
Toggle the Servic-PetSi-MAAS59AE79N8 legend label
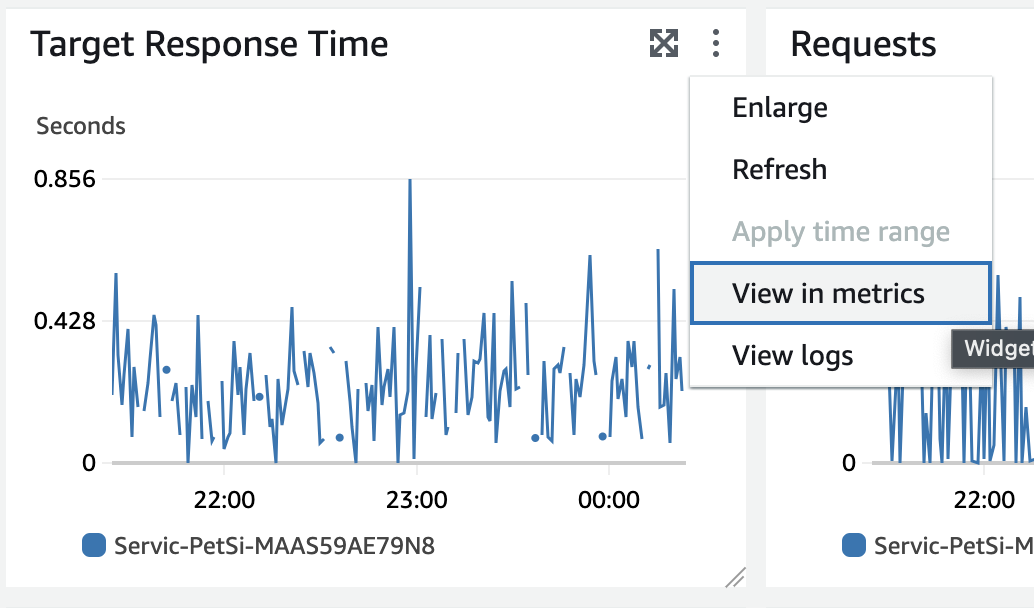click(x=274, y=546)
